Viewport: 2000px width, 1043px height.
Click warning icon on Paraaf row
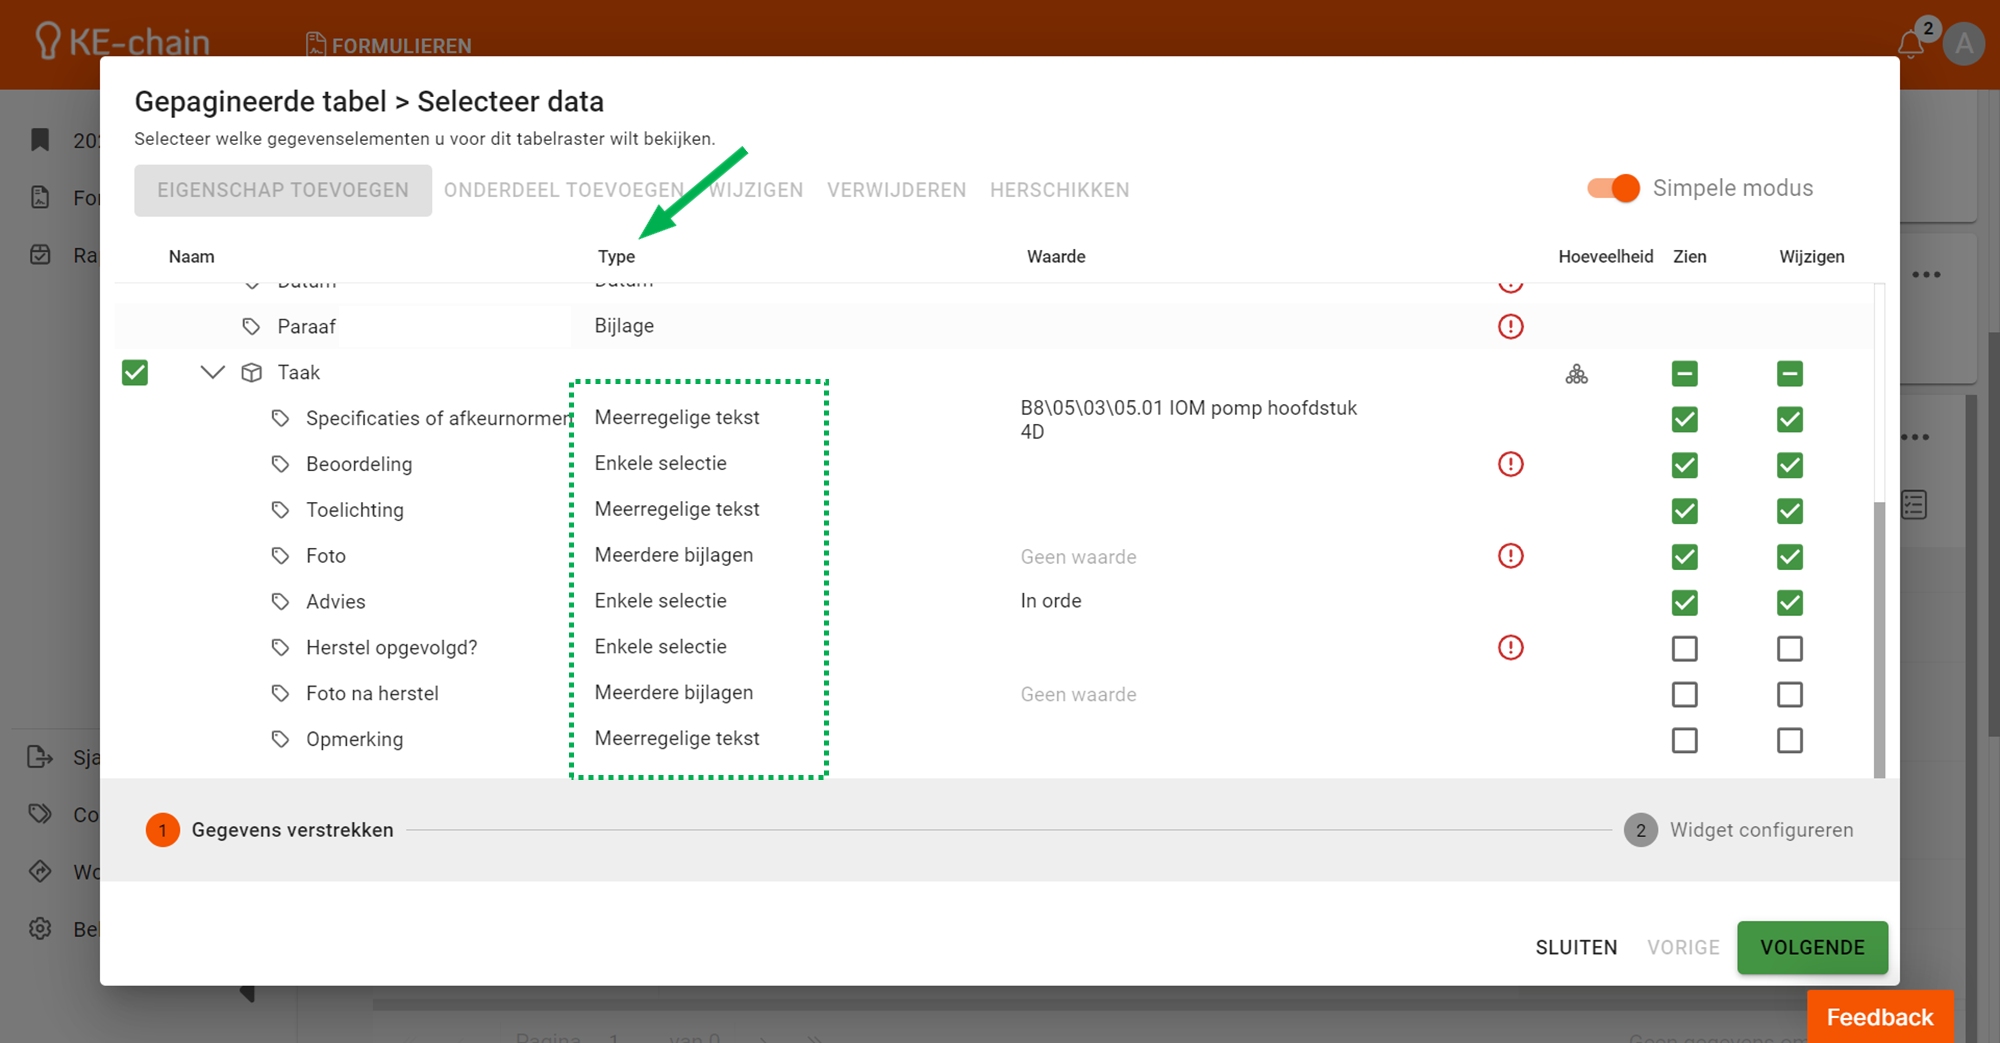pyautogui.click(x=1510, y=326)
